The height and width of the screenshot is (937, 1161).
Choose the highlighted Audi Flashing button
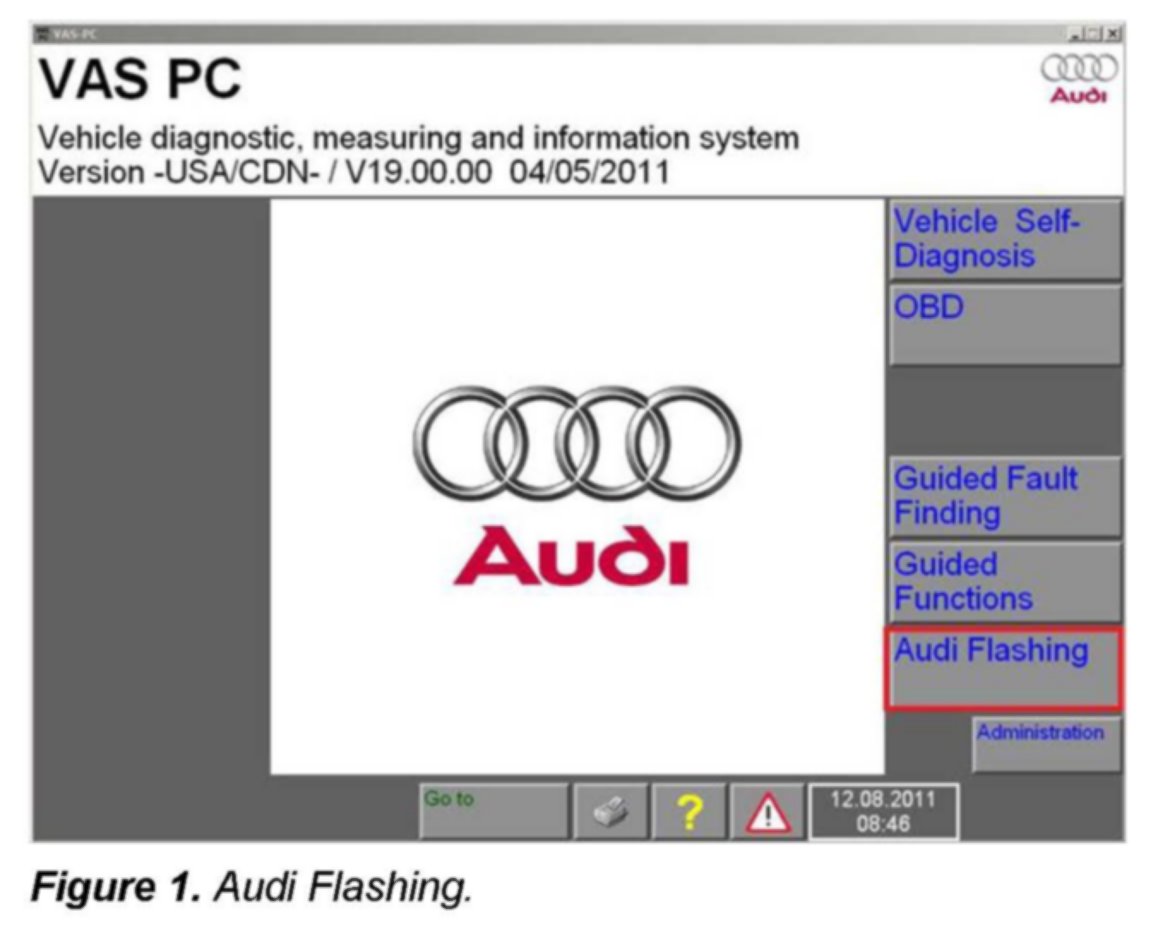coord(1003,668)
